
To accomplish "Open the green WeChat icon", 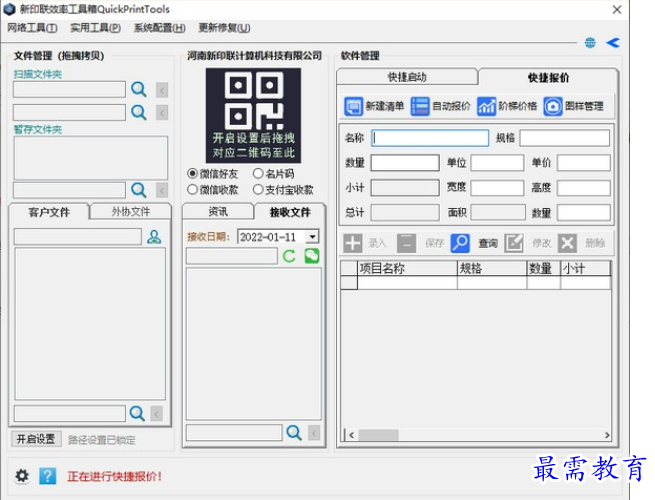I will tap(312, 257).
